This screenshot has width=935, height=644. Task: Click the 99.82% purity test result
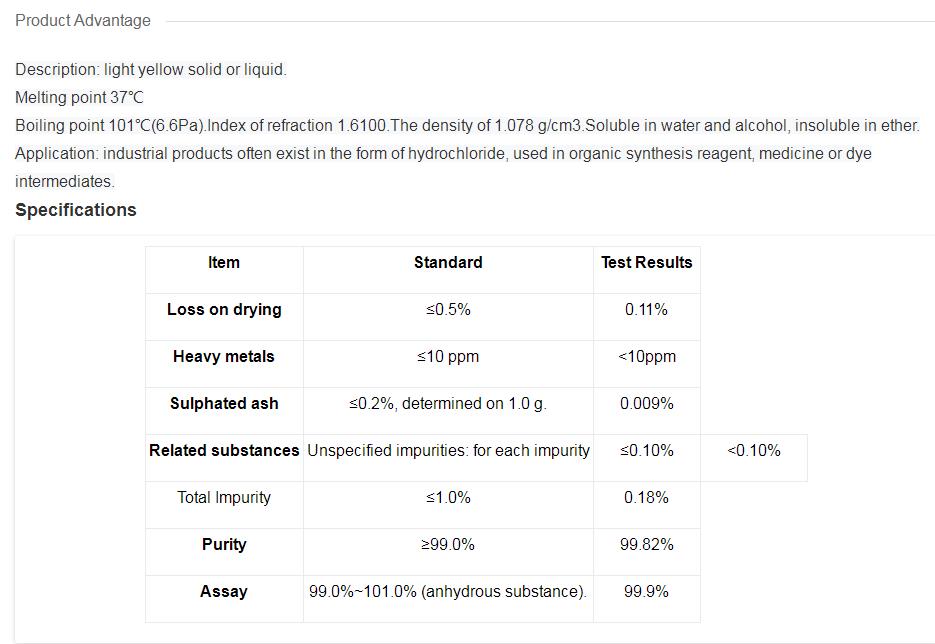[646, 545]
